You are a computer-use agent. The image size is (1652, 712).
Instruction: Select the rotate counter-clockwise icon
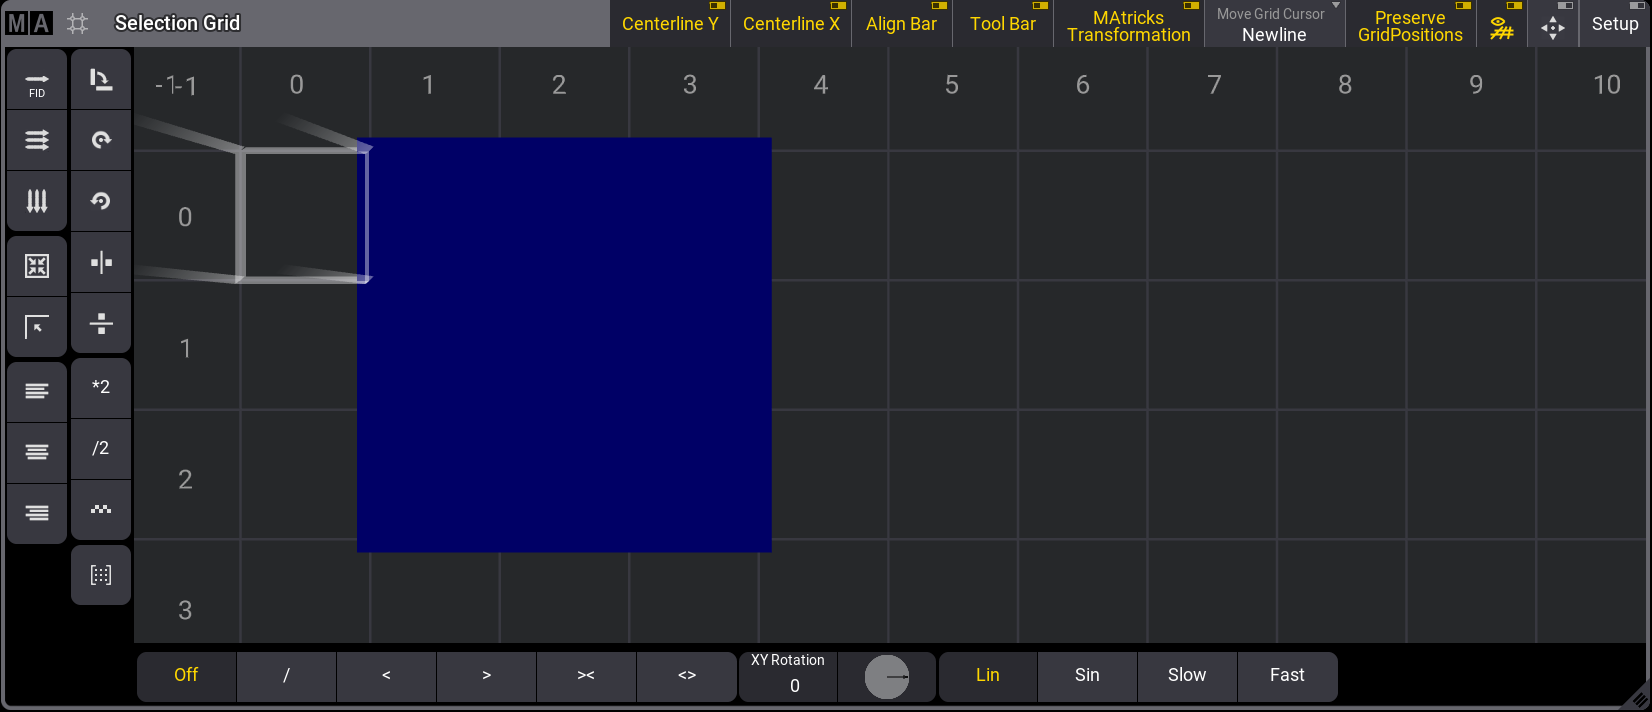click(x=101, y=201)
